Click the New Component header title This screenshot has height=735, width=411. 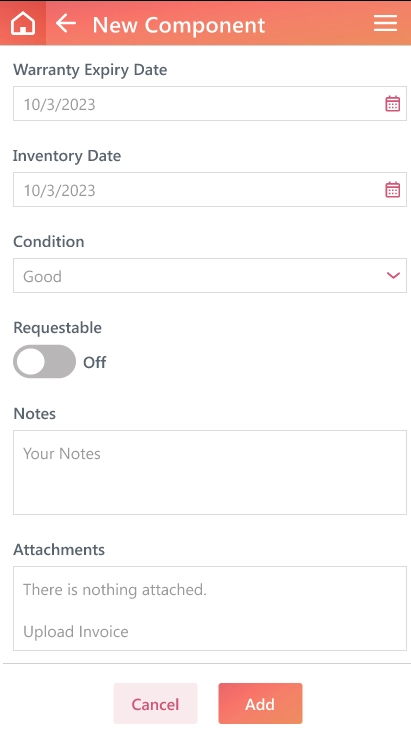point(179,25)
